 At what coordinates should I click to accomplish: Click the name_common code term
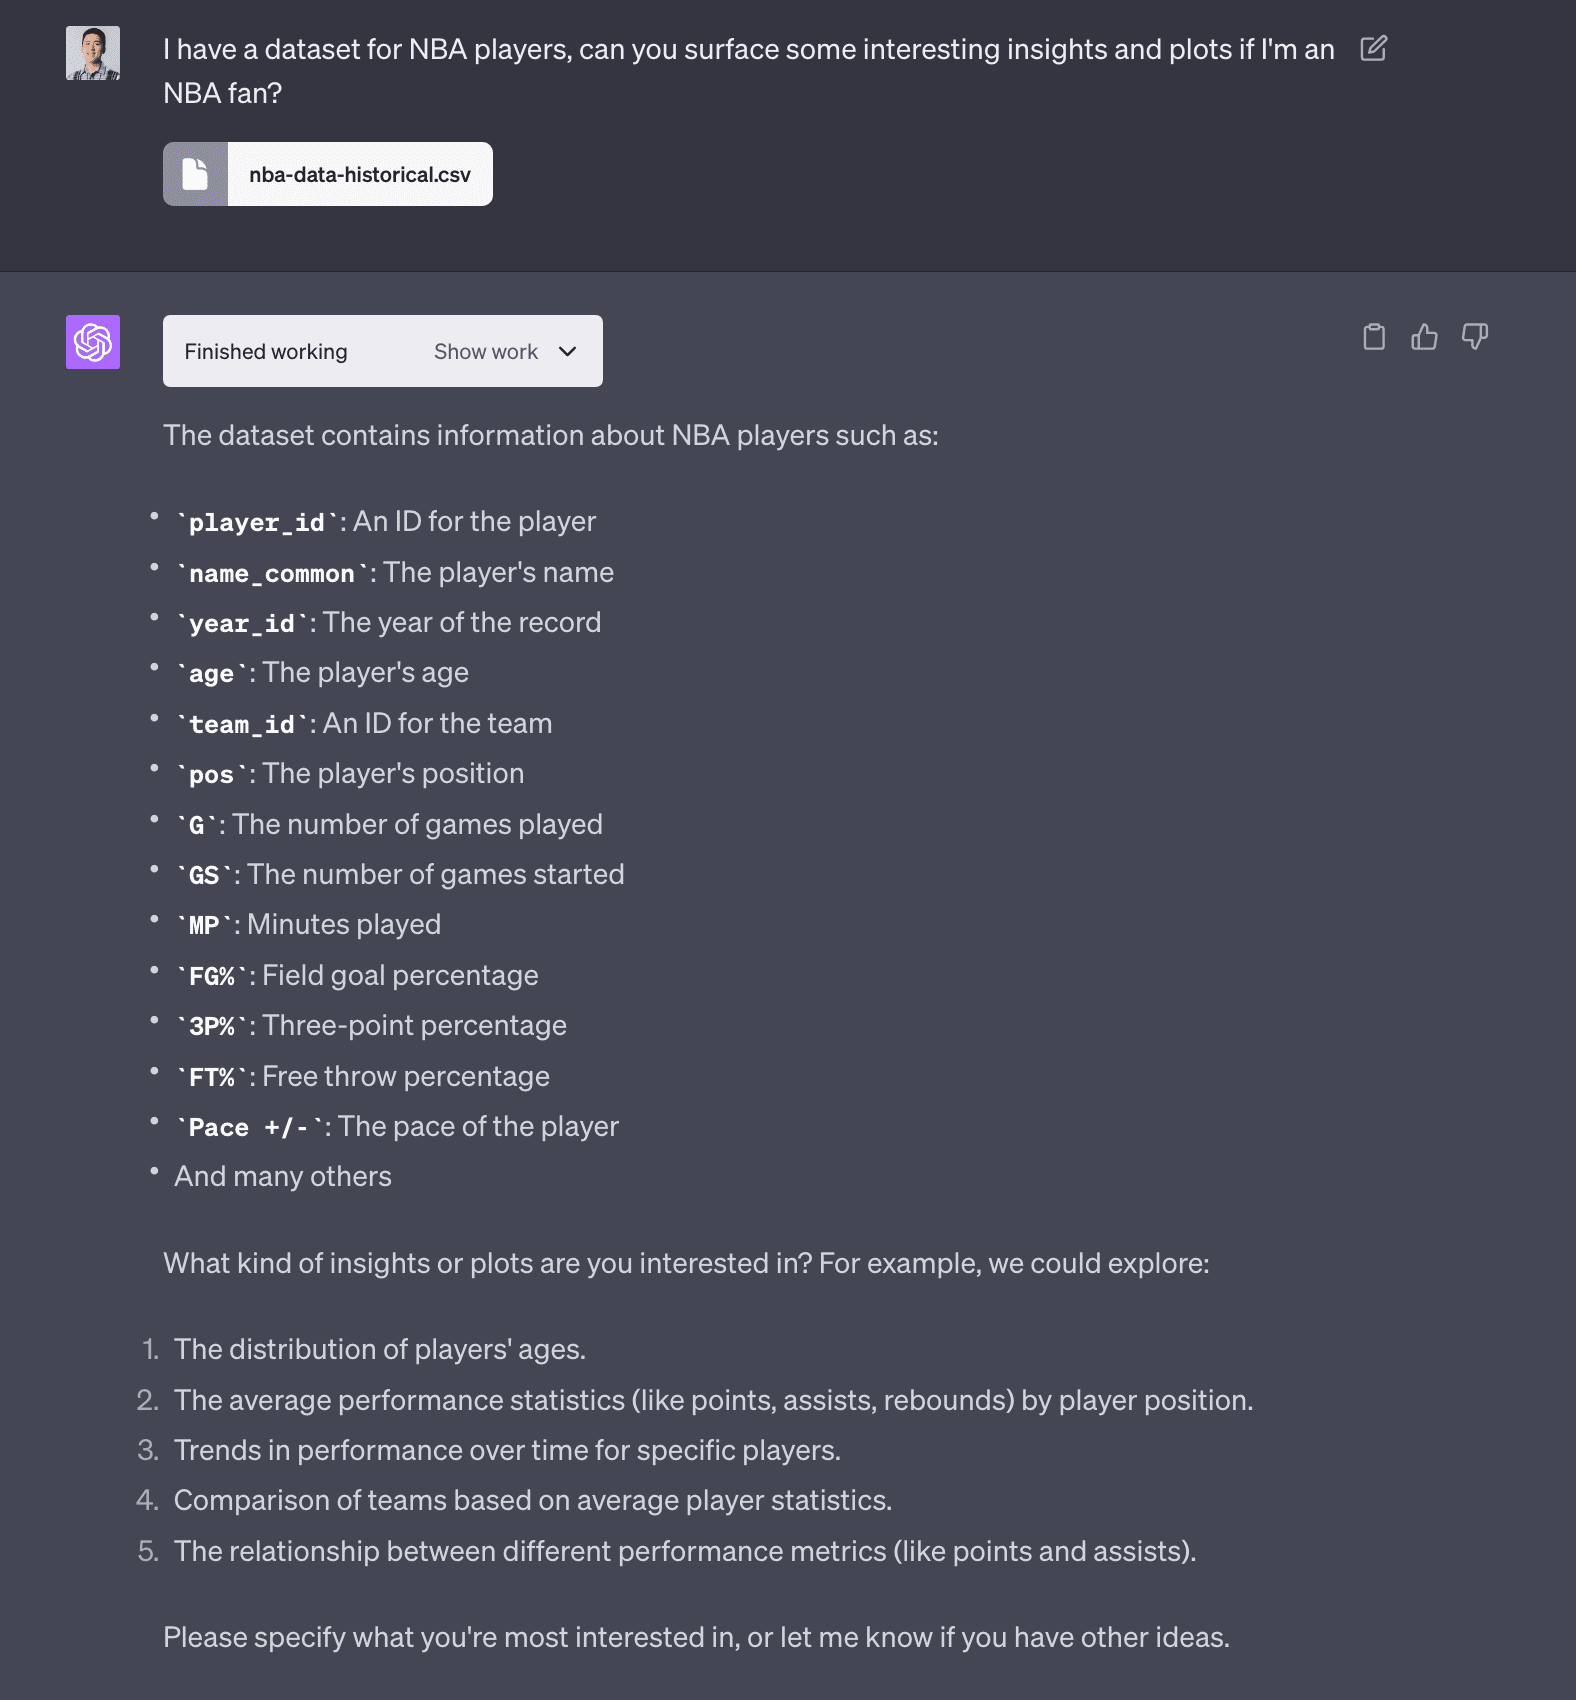[272, 574]
